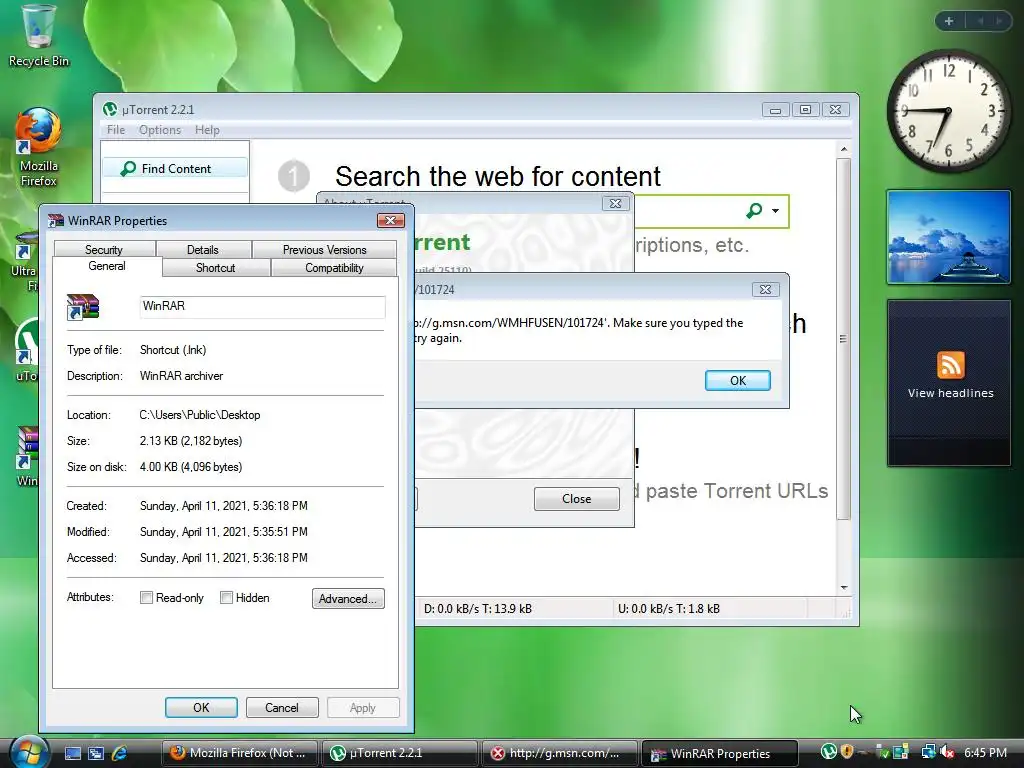Click the WinRAR file name input field
Image resolution: width=1024 pixels, height=768 pixels.
(x=263, y=306)
